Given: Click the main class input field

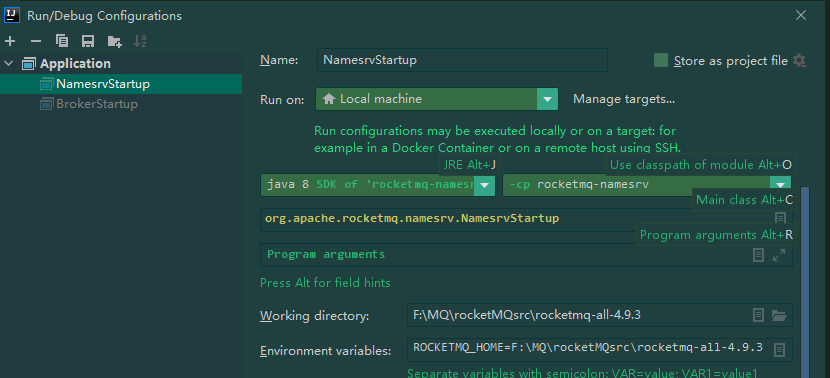Looking at the screenshot, I should click(526, 219).
